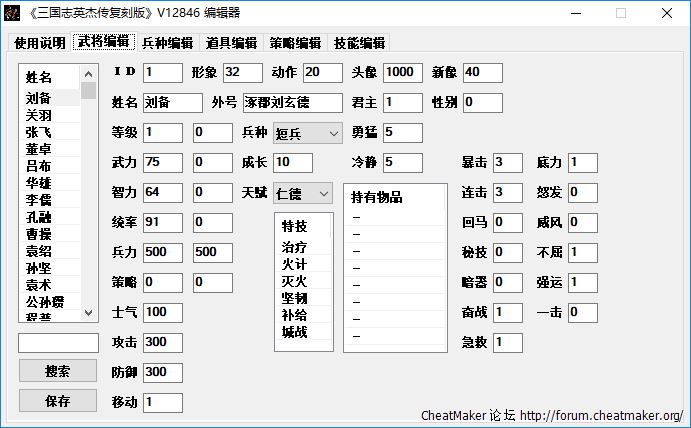Focus the search text box above 搜索
The image size is (691, 428).
coord(58,343)
